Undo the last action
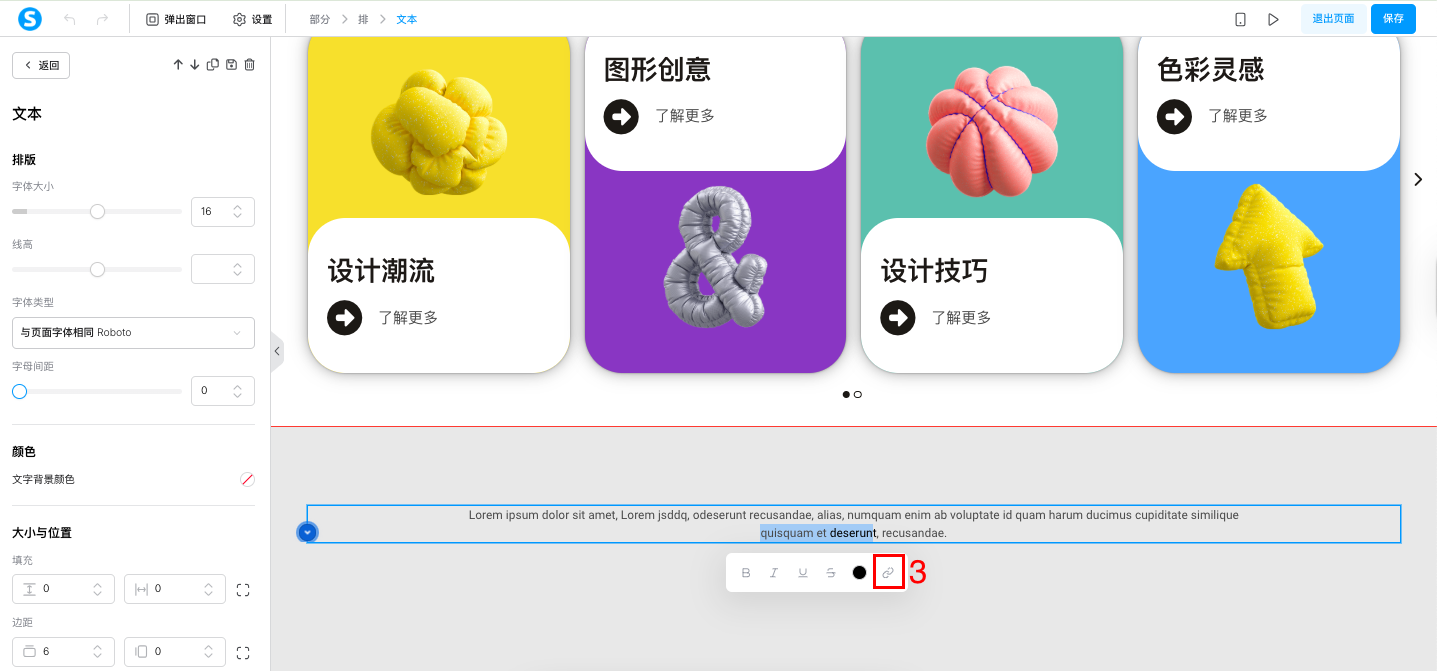The width and height of the screenshot is (1437, 671). (70, 19)
